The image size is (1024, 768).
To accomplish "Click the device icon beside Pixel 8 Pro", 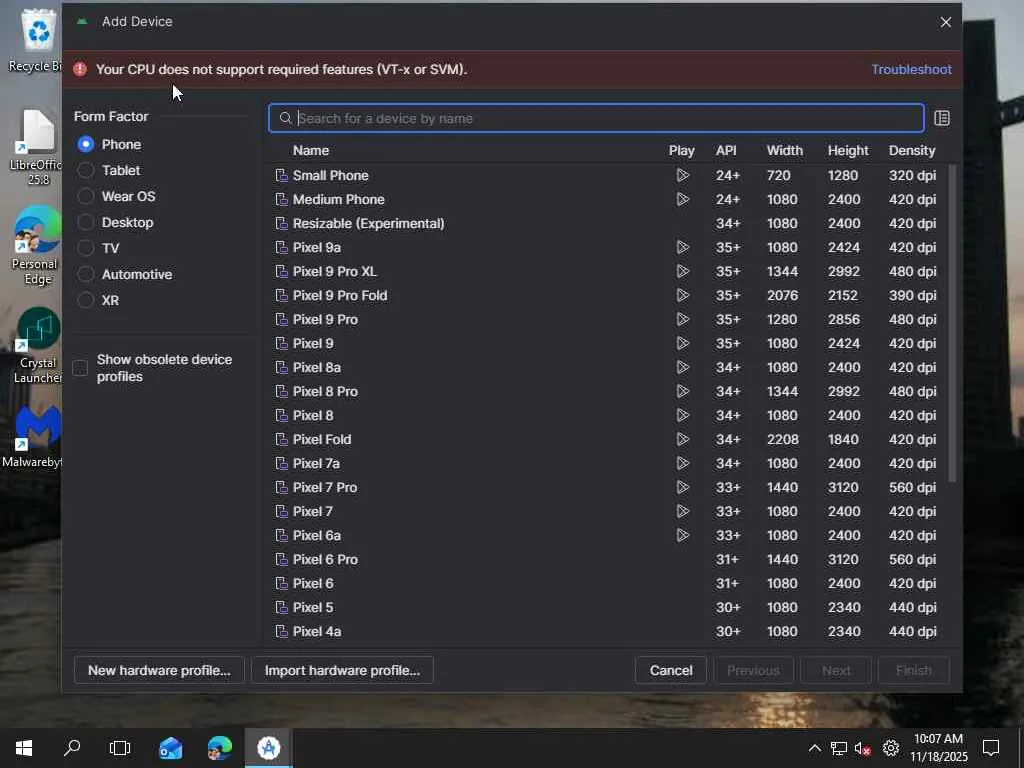I will [x=281, y=391].
